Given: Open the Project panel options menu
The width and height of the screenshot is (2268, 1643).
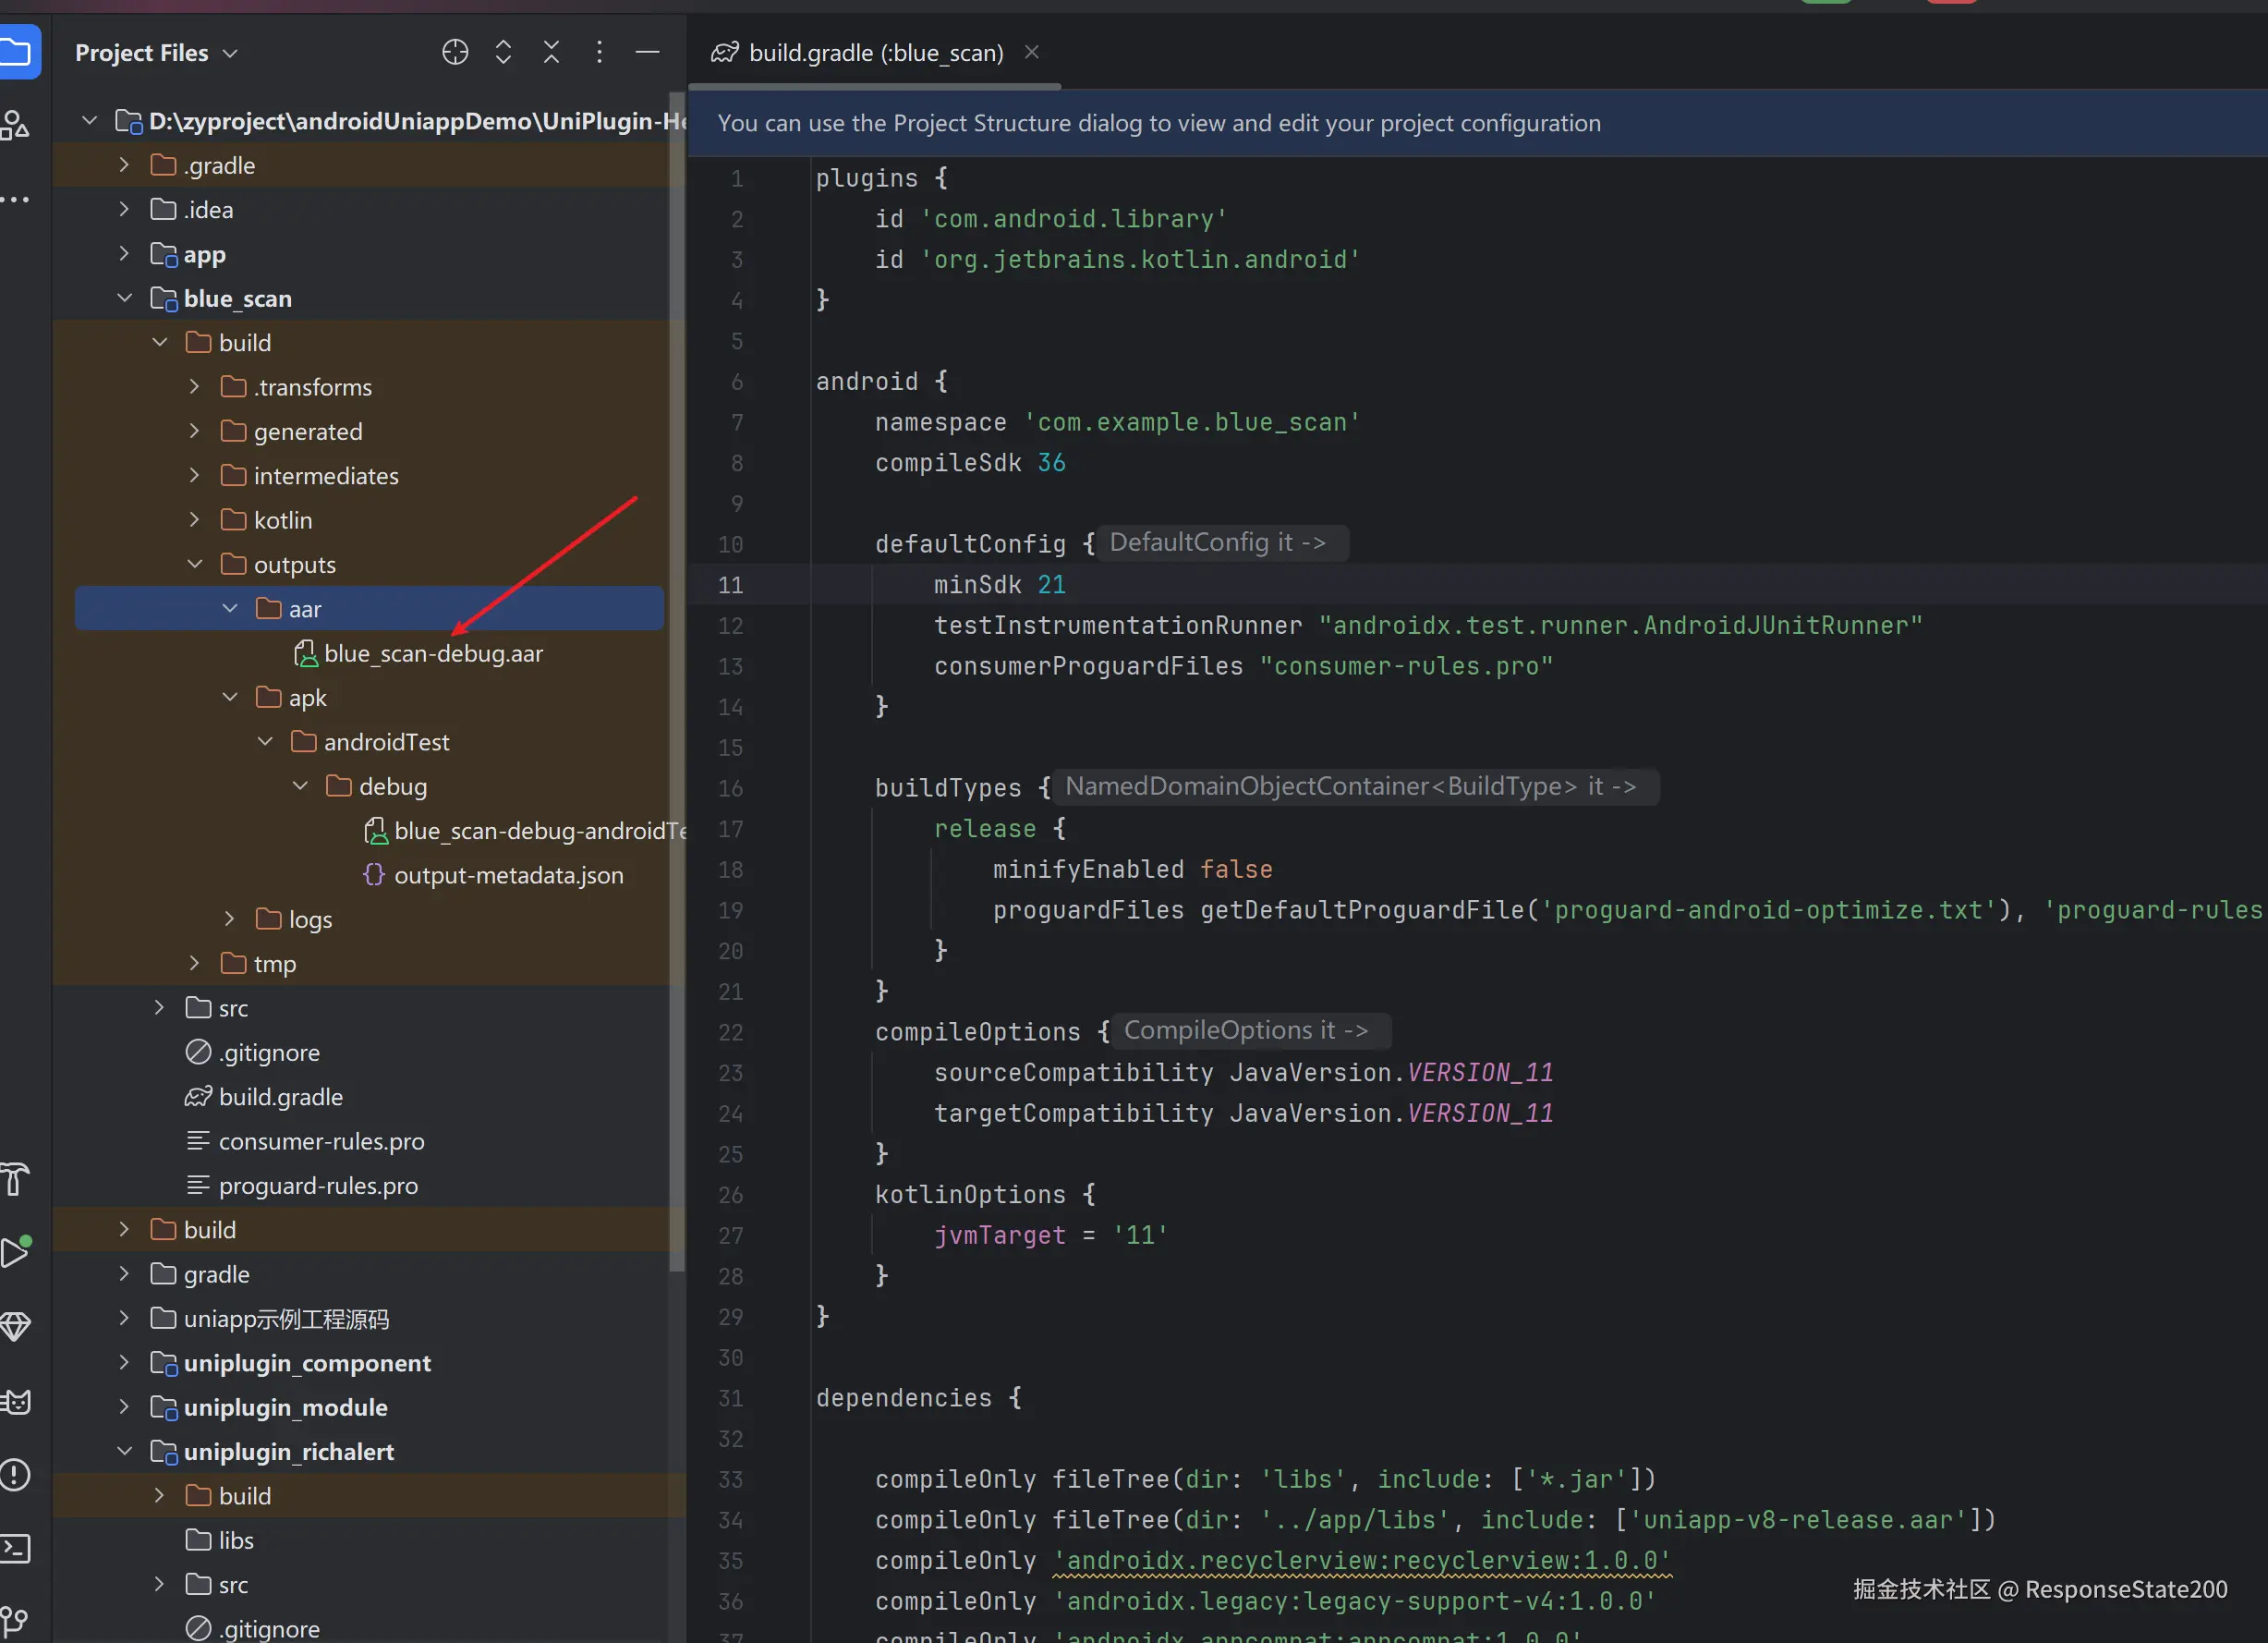Looking at the screenshot, I should coord(599,52).
